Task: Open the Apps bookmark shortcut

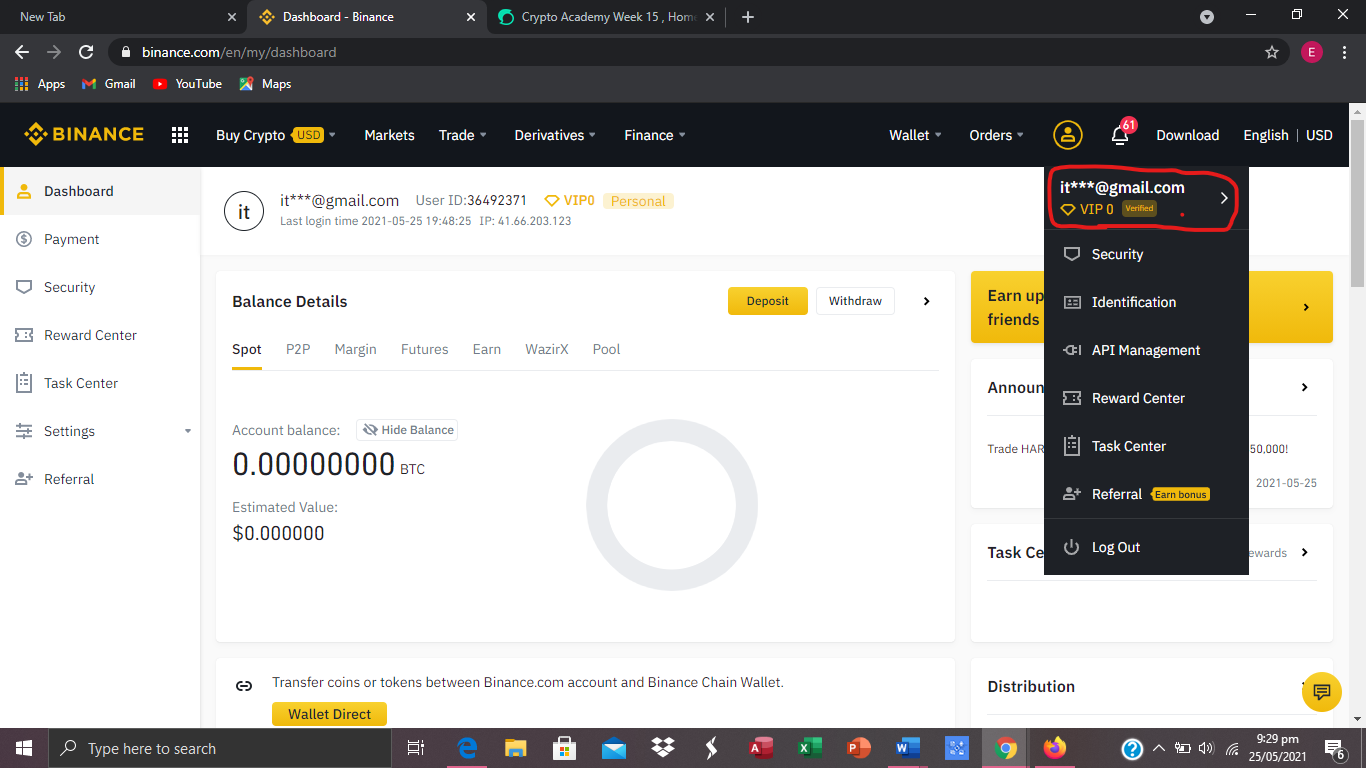Action: [40, 84]
